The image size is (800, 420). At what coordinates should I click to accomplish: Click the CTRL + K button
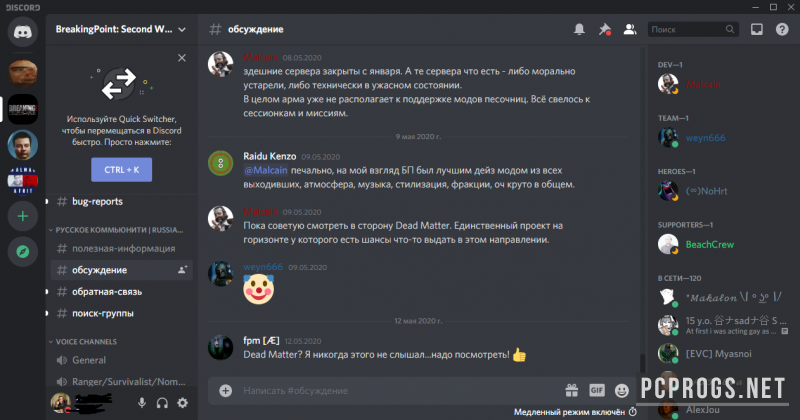(121, 170)
